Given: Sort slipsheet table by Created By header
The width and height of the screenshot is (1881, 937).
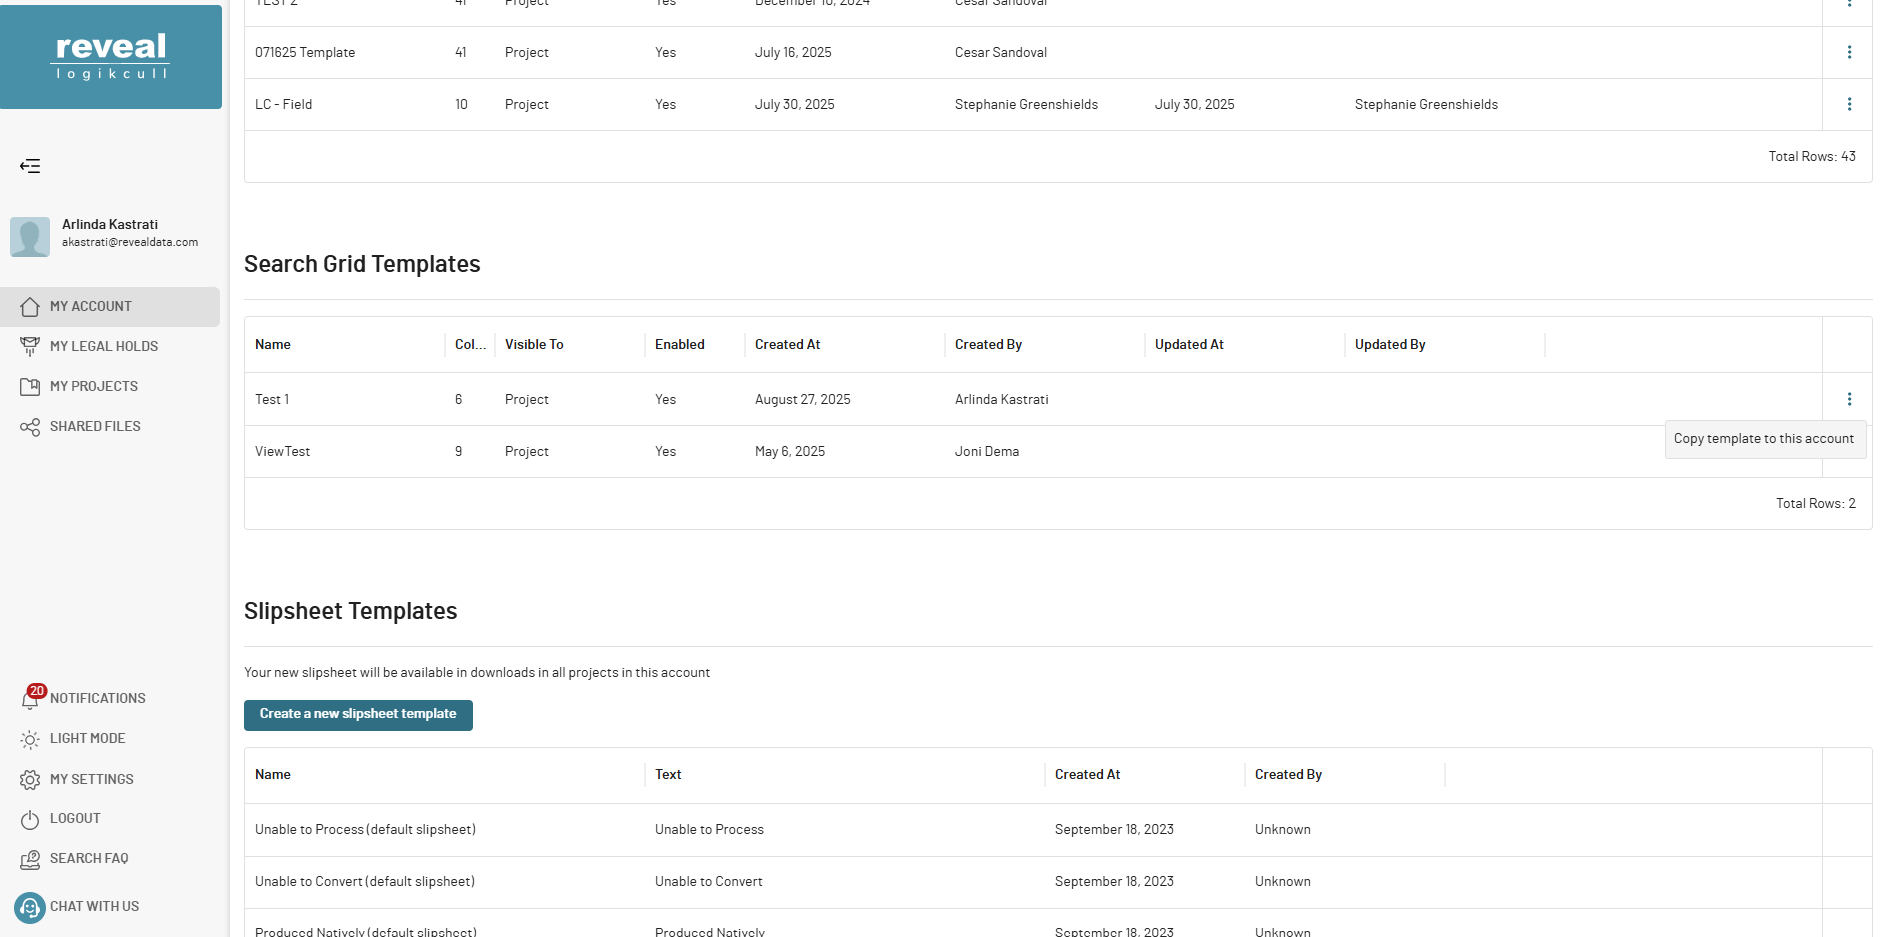Looking at the screenshot, I should (1288, 775).
